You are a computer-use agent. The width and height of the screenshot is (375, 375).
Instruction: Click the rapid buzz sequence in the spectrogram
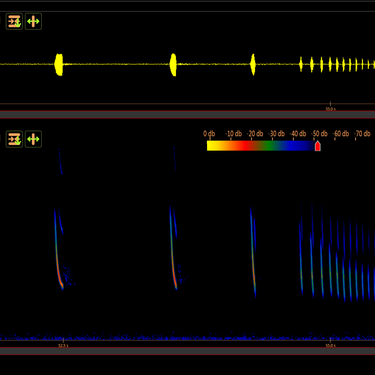coord(337,253)
